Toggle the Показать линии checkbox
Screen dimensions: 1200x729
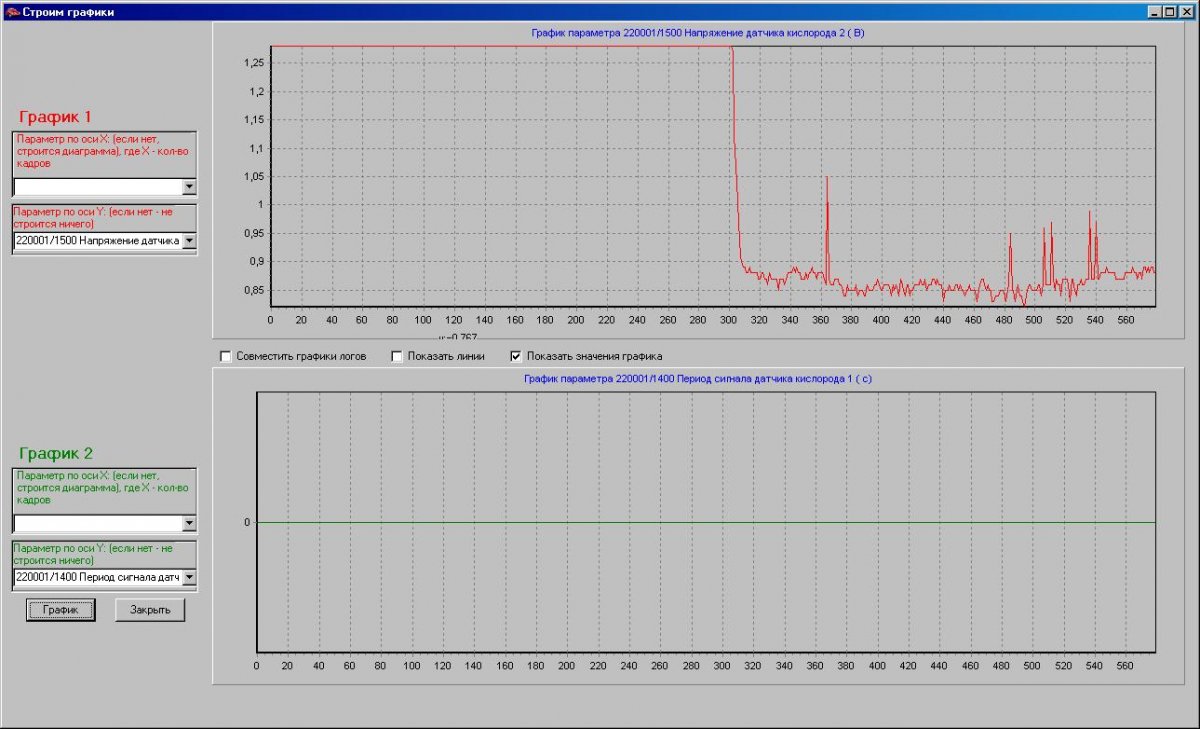click(397, 356)
